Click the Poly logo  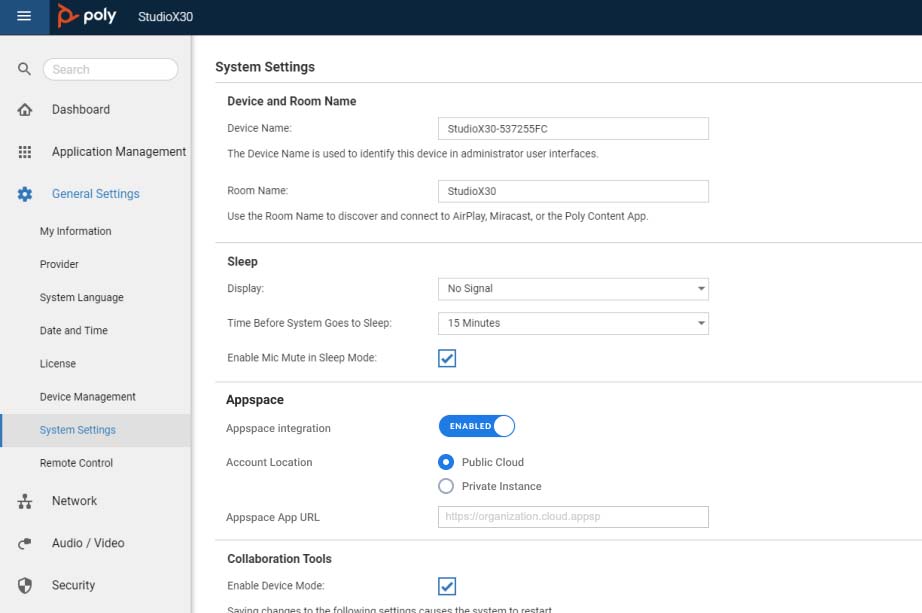pos(86,15)
